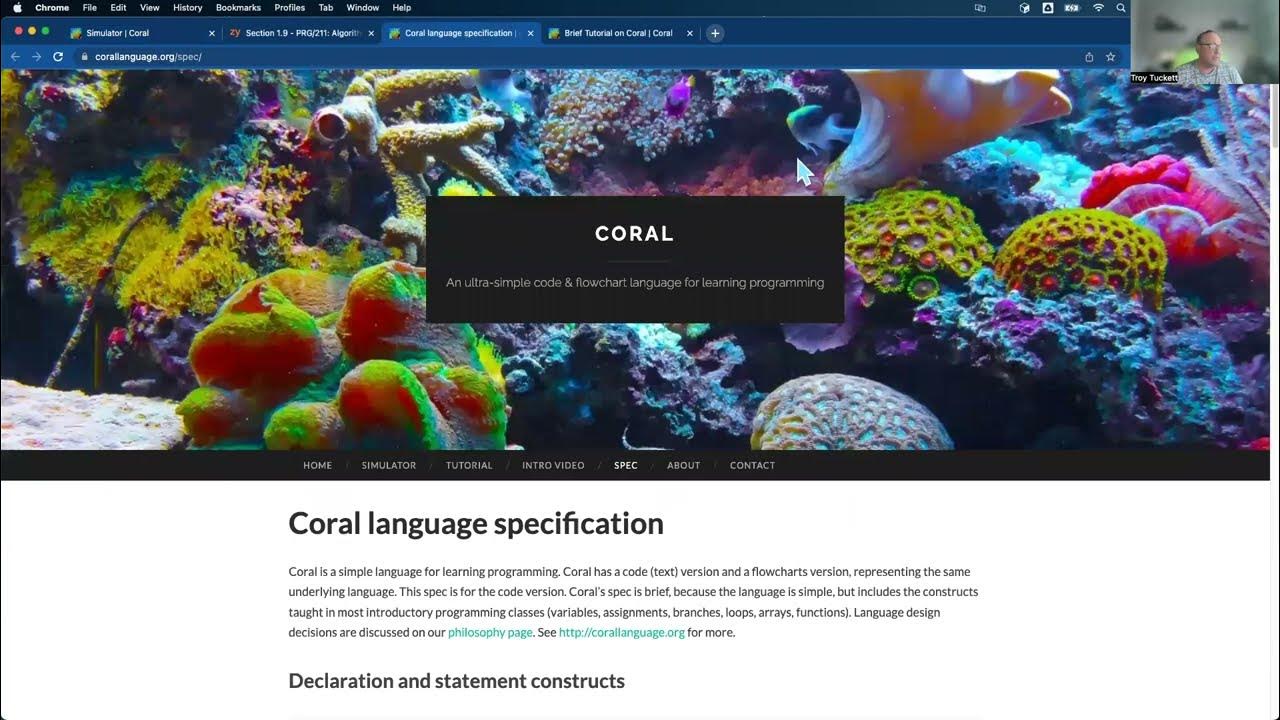Open the triangle app menu bar icon
The height and width of the screenshot is (720, 1280).
(x=1048, y=7)
